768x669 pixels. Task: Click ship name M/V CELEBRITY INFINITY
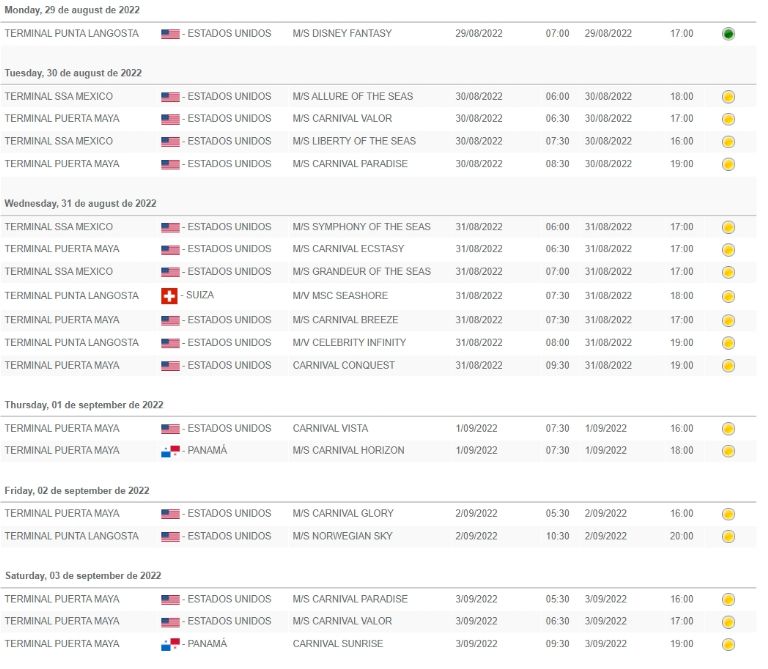349,342
